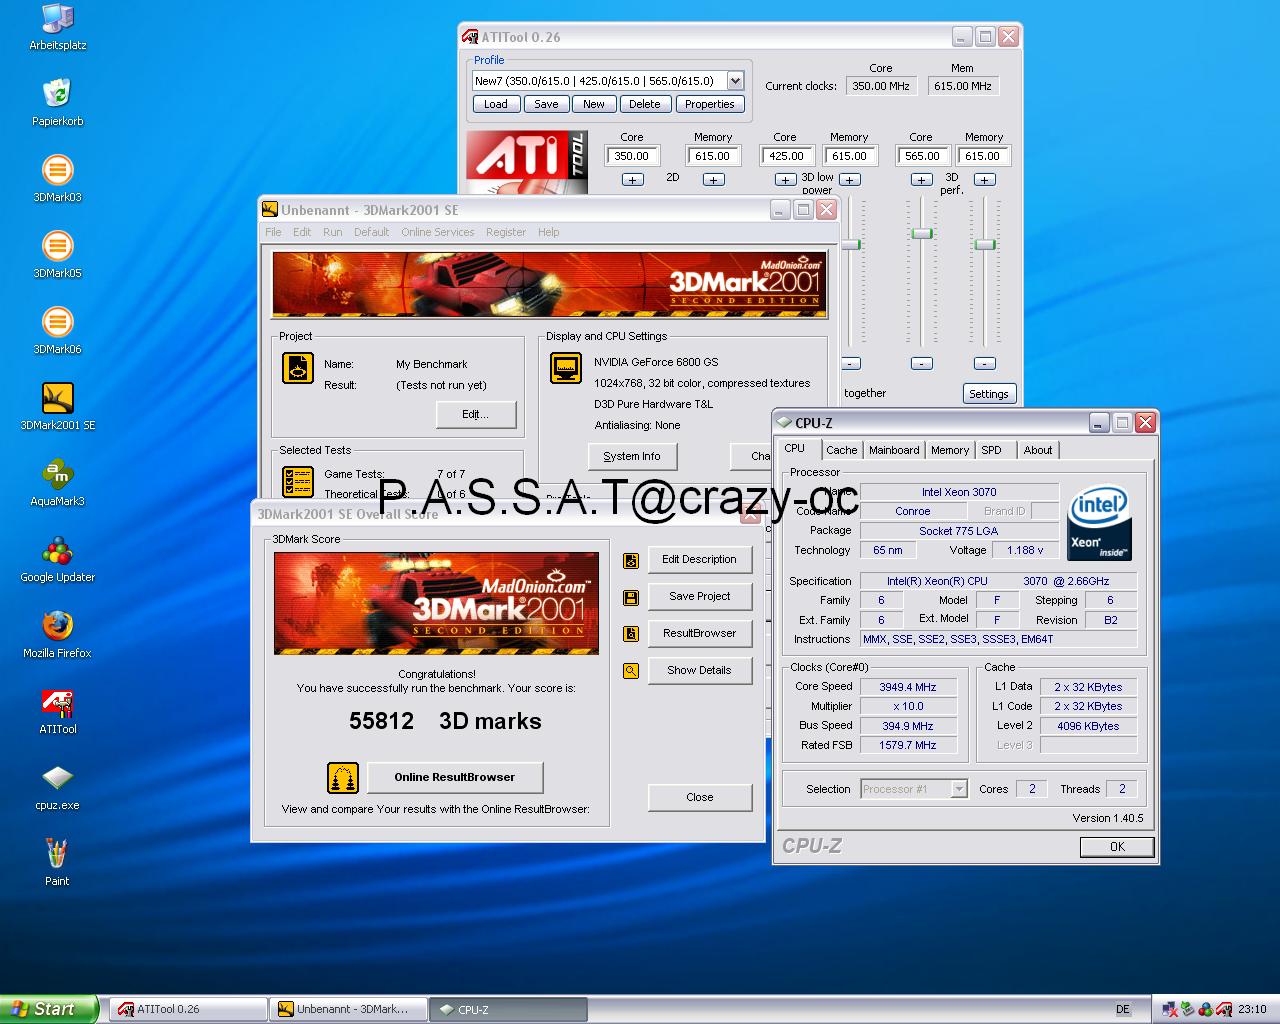The height and width of the screenshot is (1024, 1280).
Task: Click minus button below 3D perf Memory slider
Action: click(985, 364)
